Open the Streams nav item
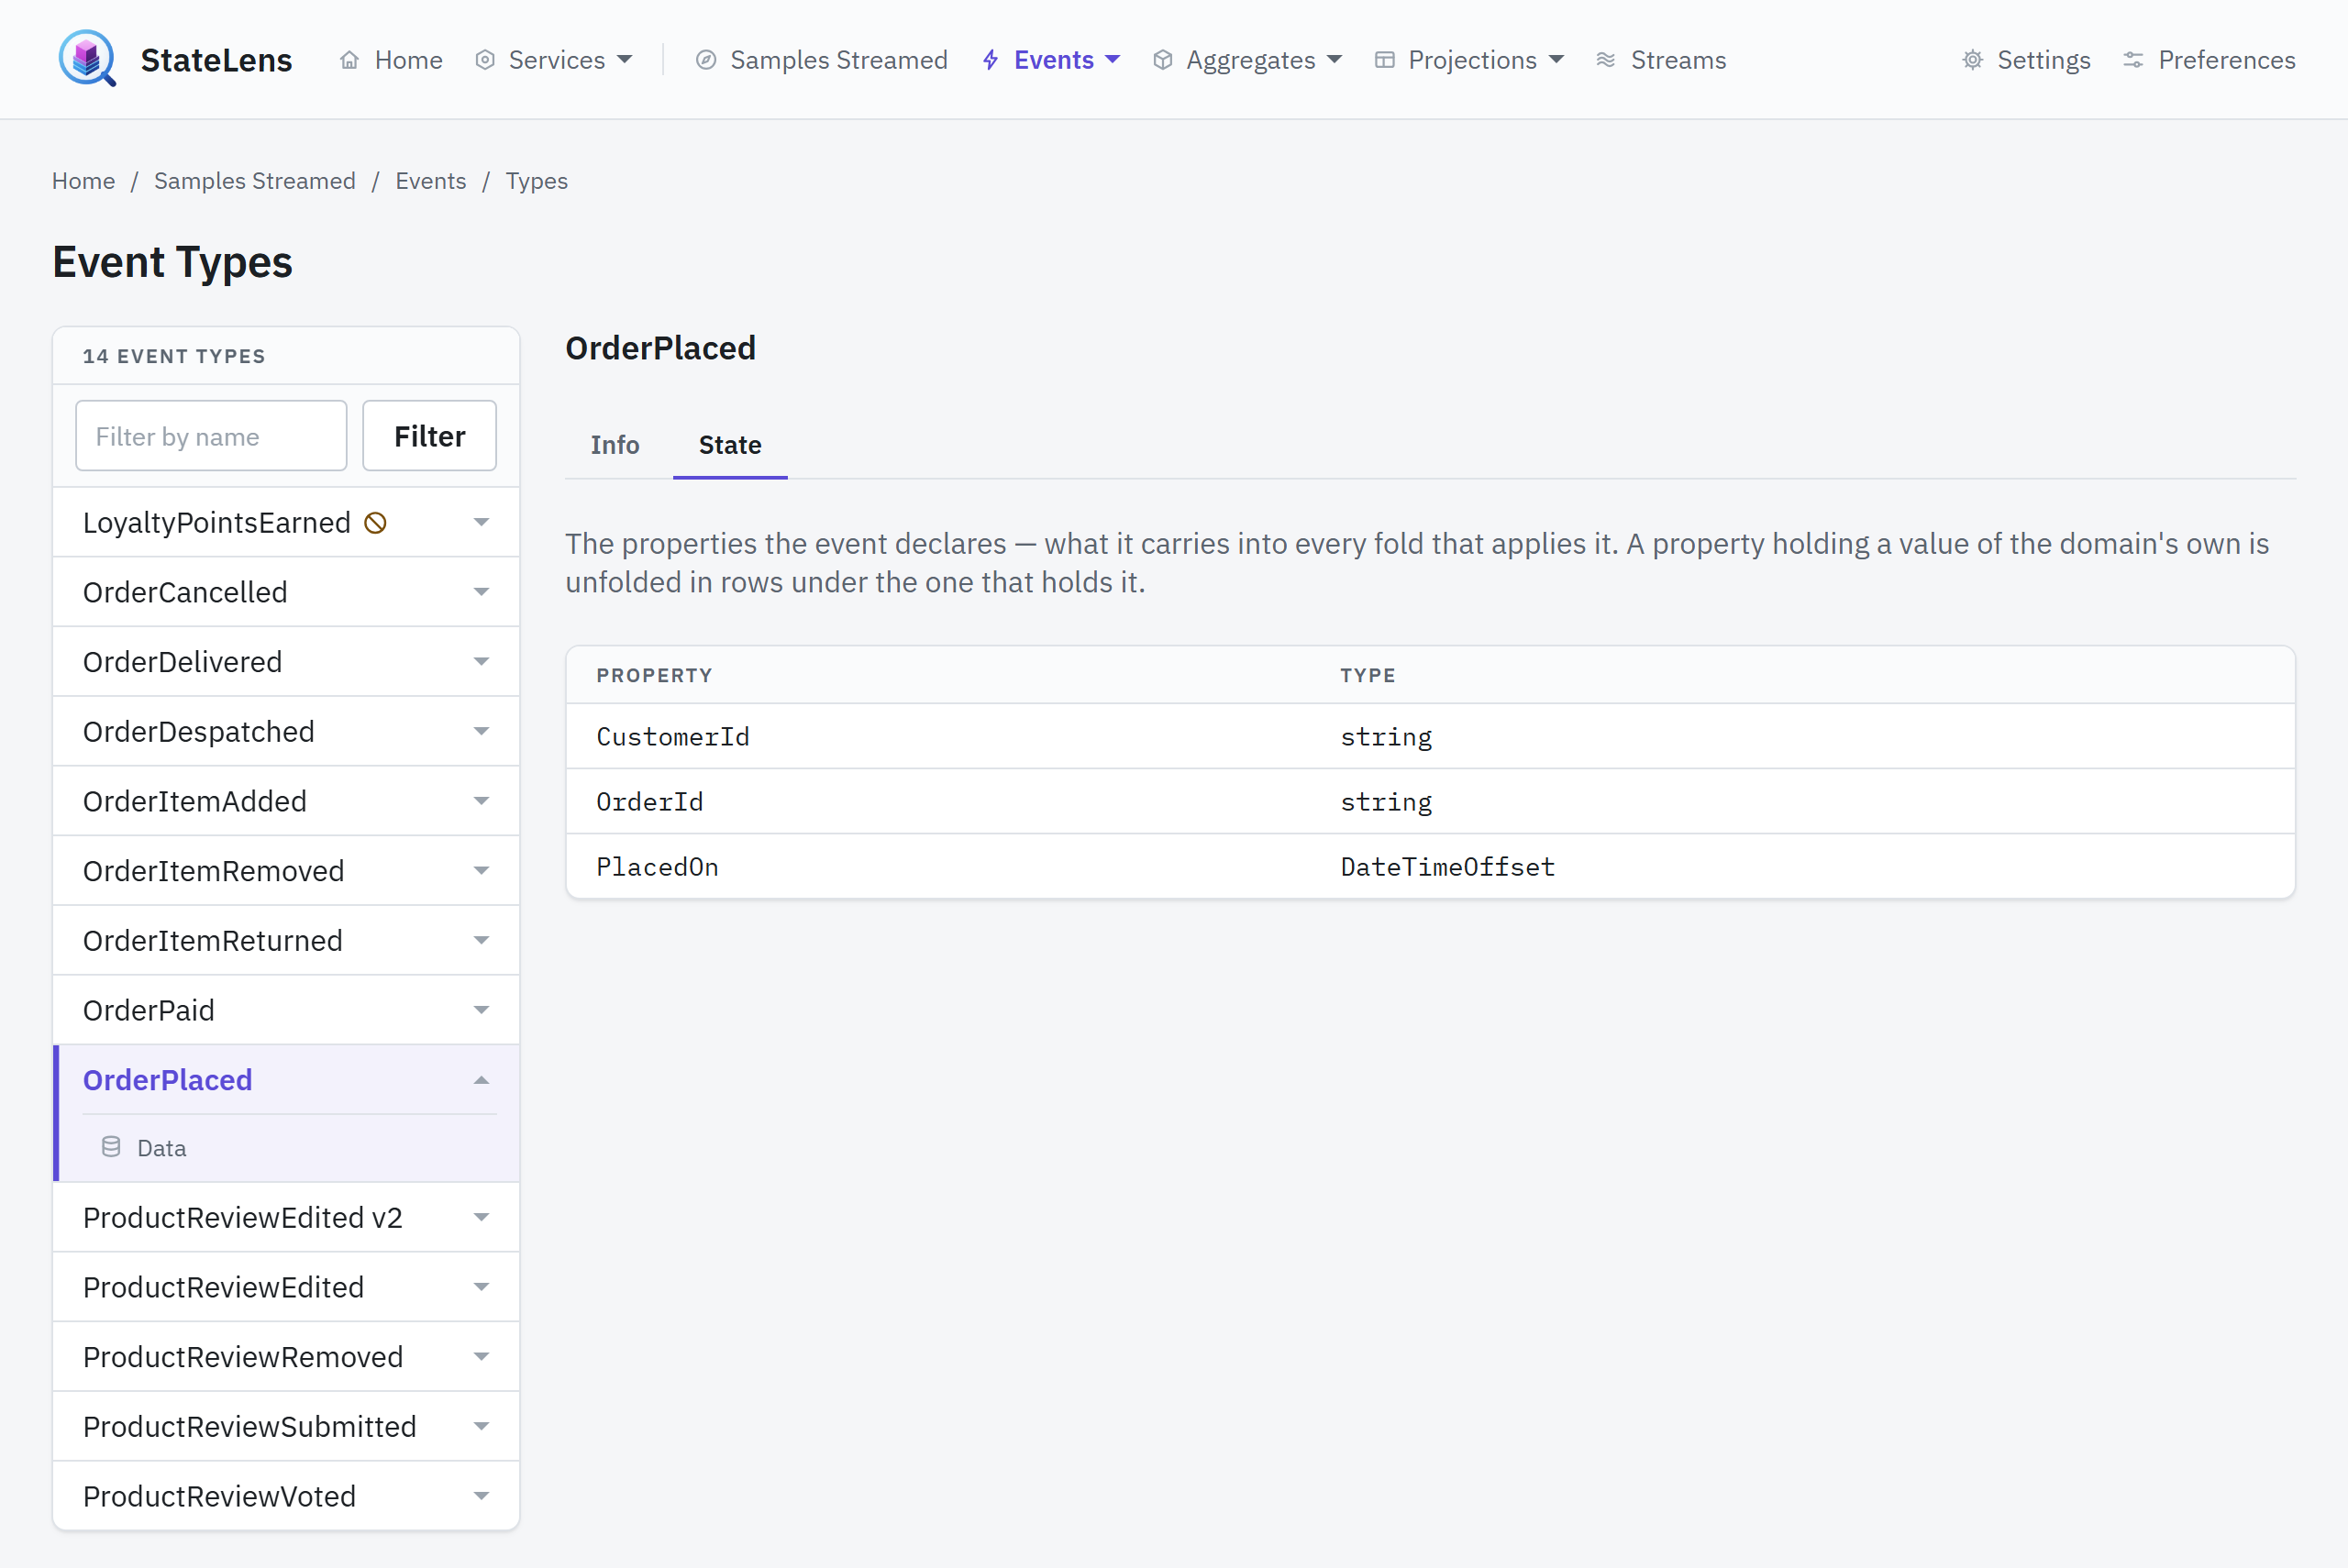This screenshot has height=1568, width=2348. [1661, 60]
